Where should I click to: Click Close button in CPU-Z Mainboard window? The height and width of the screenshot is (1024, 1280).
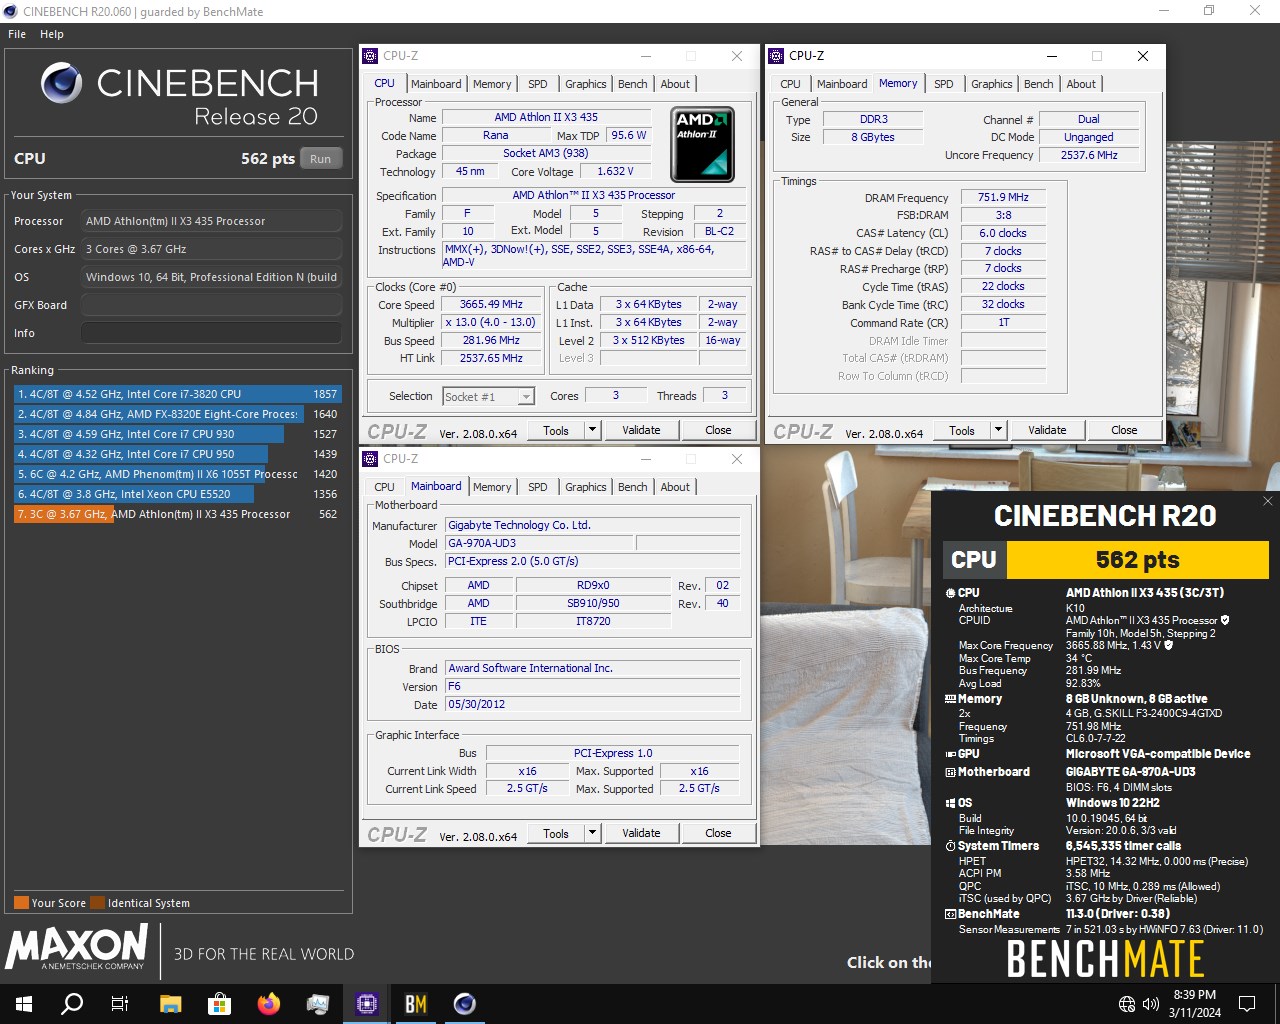[x=718, y=833]
